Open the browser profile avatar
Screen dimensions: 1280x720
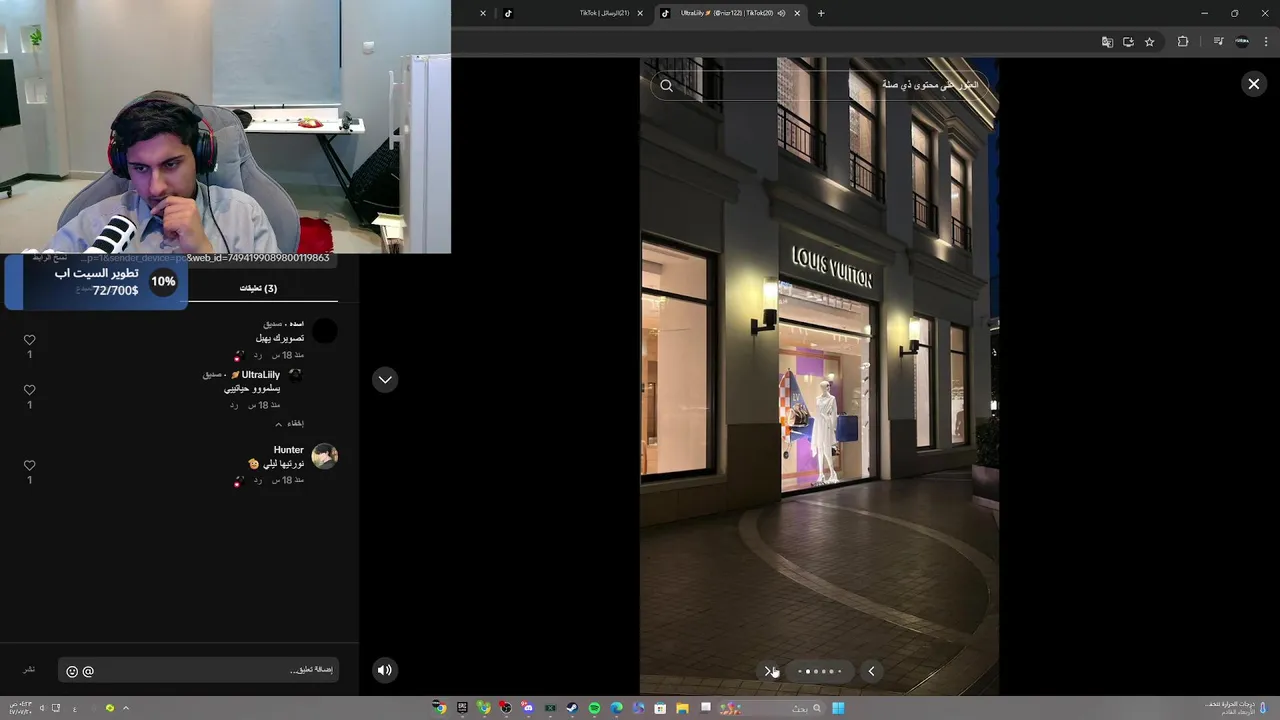click(x=1242, y=42)
